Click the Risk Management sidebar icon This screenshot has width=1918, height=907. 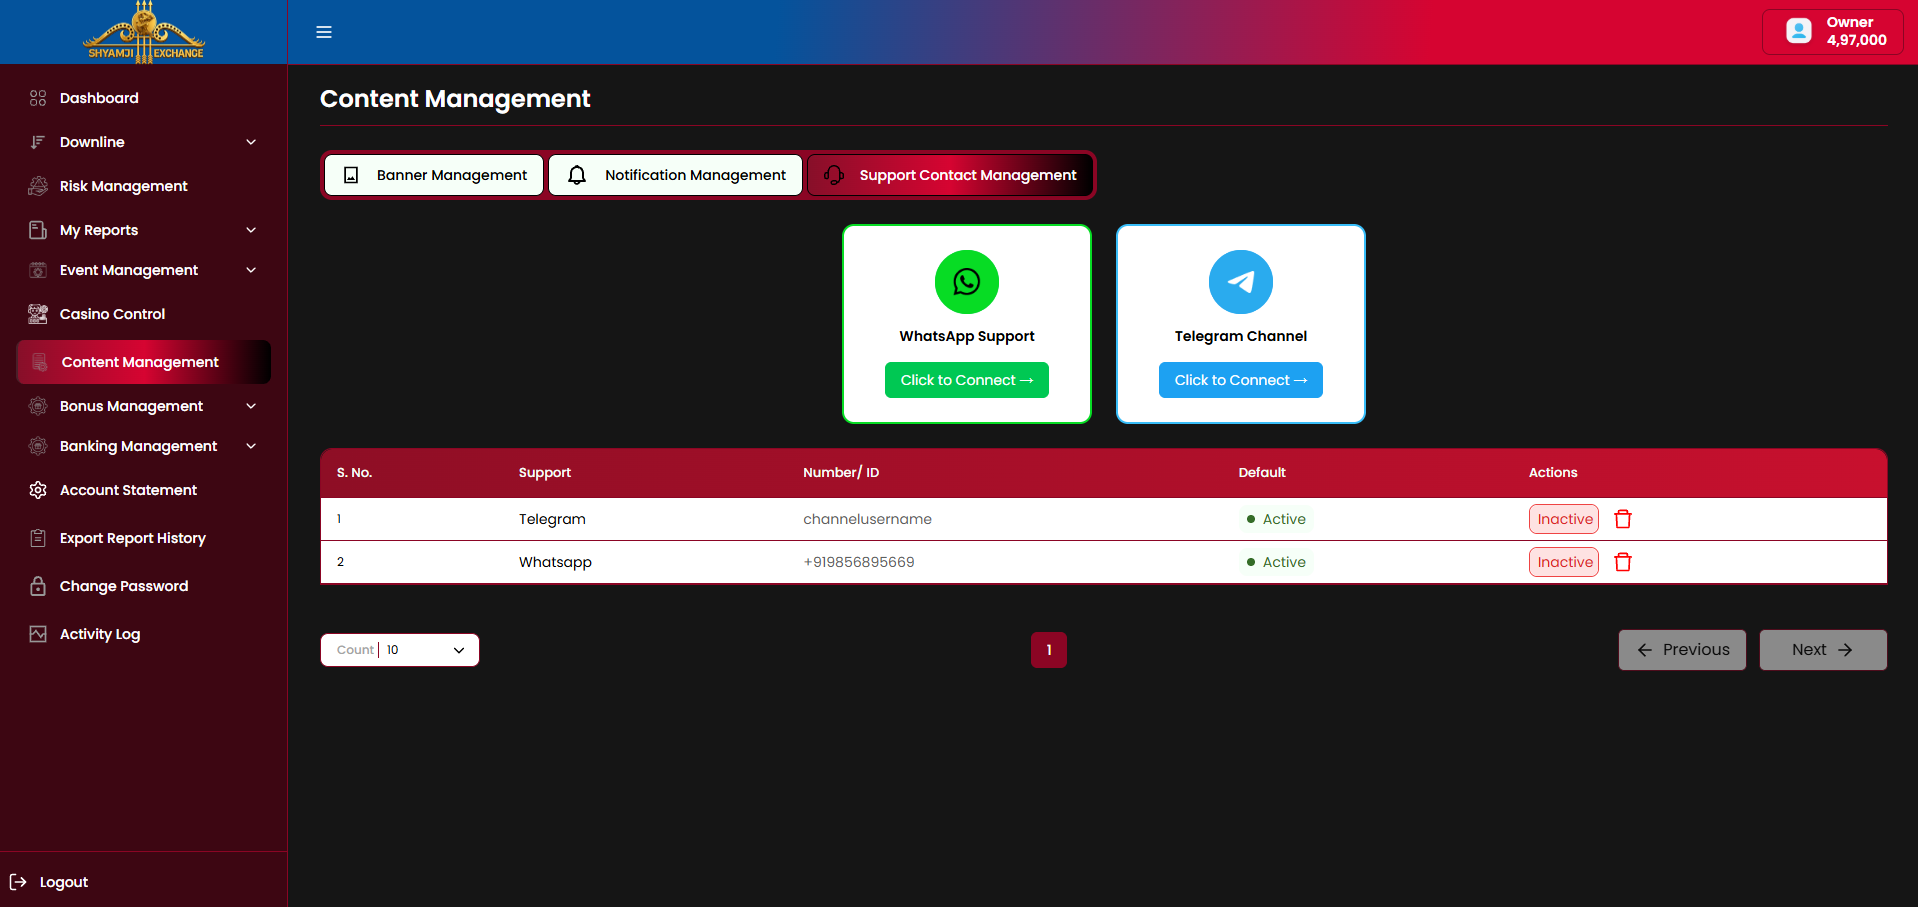tap(38, 186)
